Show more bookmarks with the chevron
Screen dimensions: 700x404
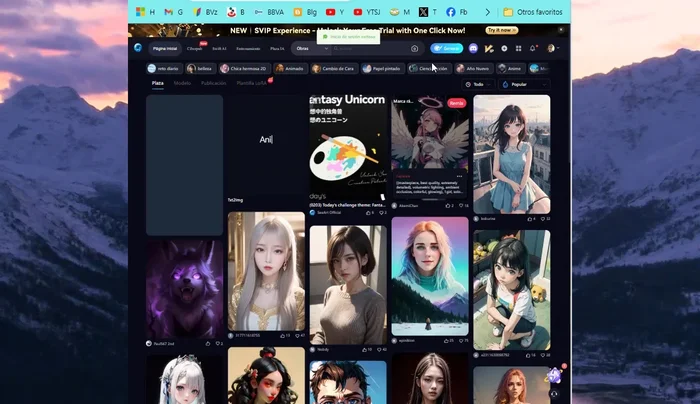tap(488, 12)
